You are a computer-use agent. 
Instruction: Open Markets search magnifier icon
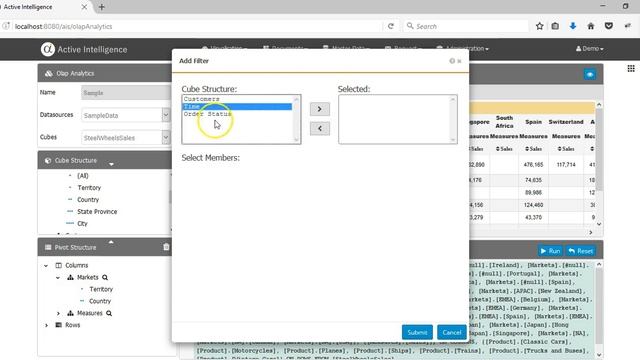click(105, 278)
